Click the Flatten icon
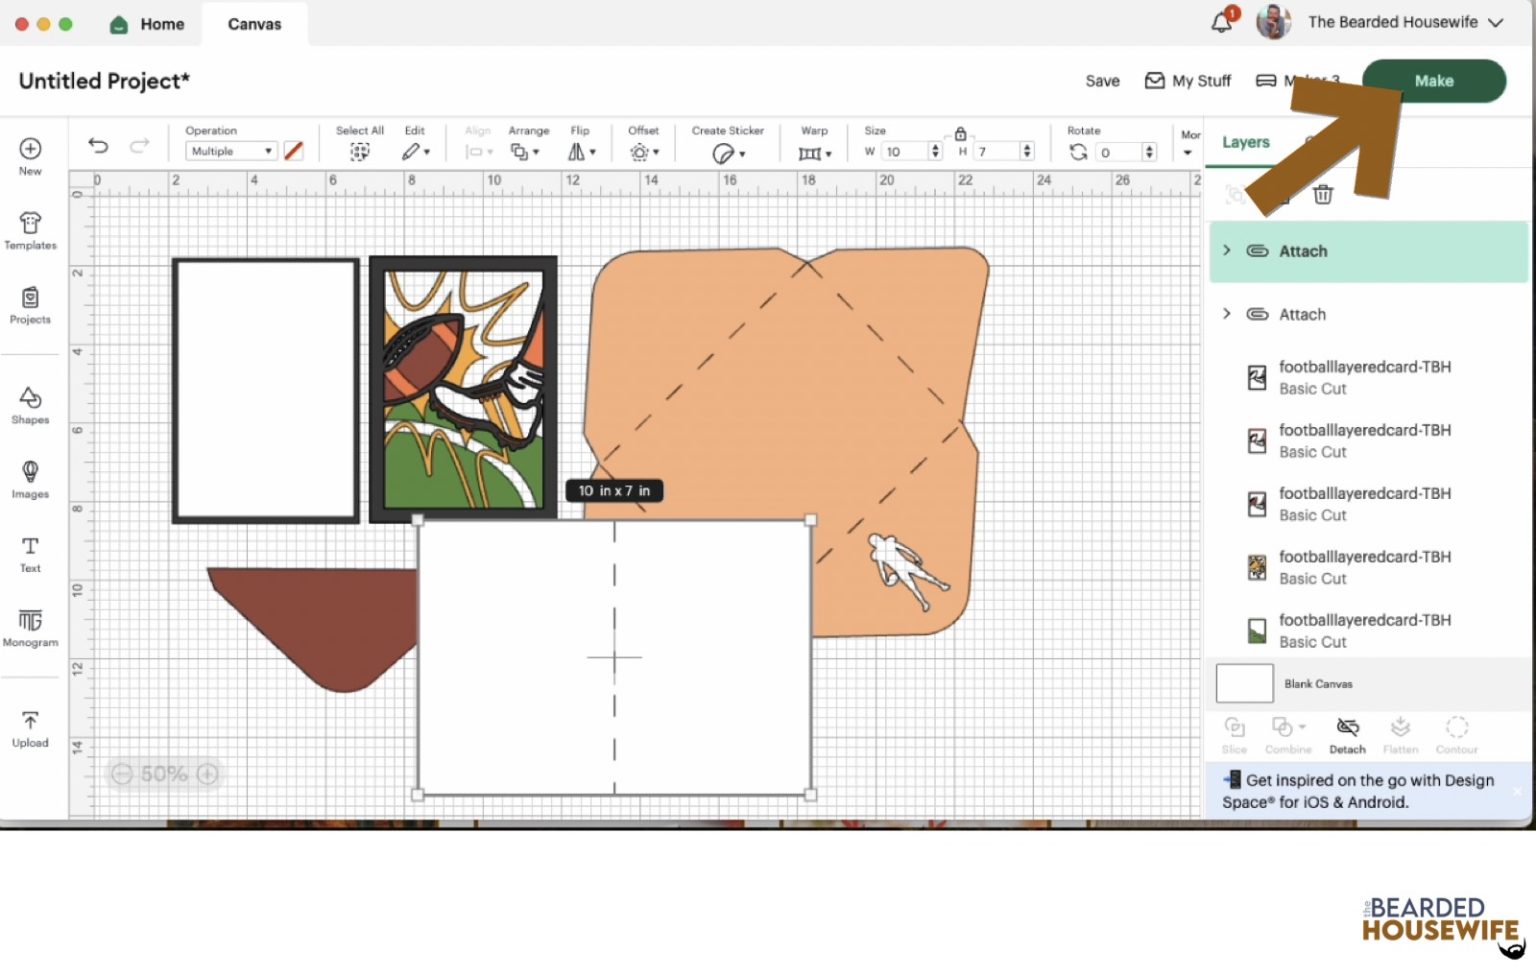 (x=1400, y=733)
